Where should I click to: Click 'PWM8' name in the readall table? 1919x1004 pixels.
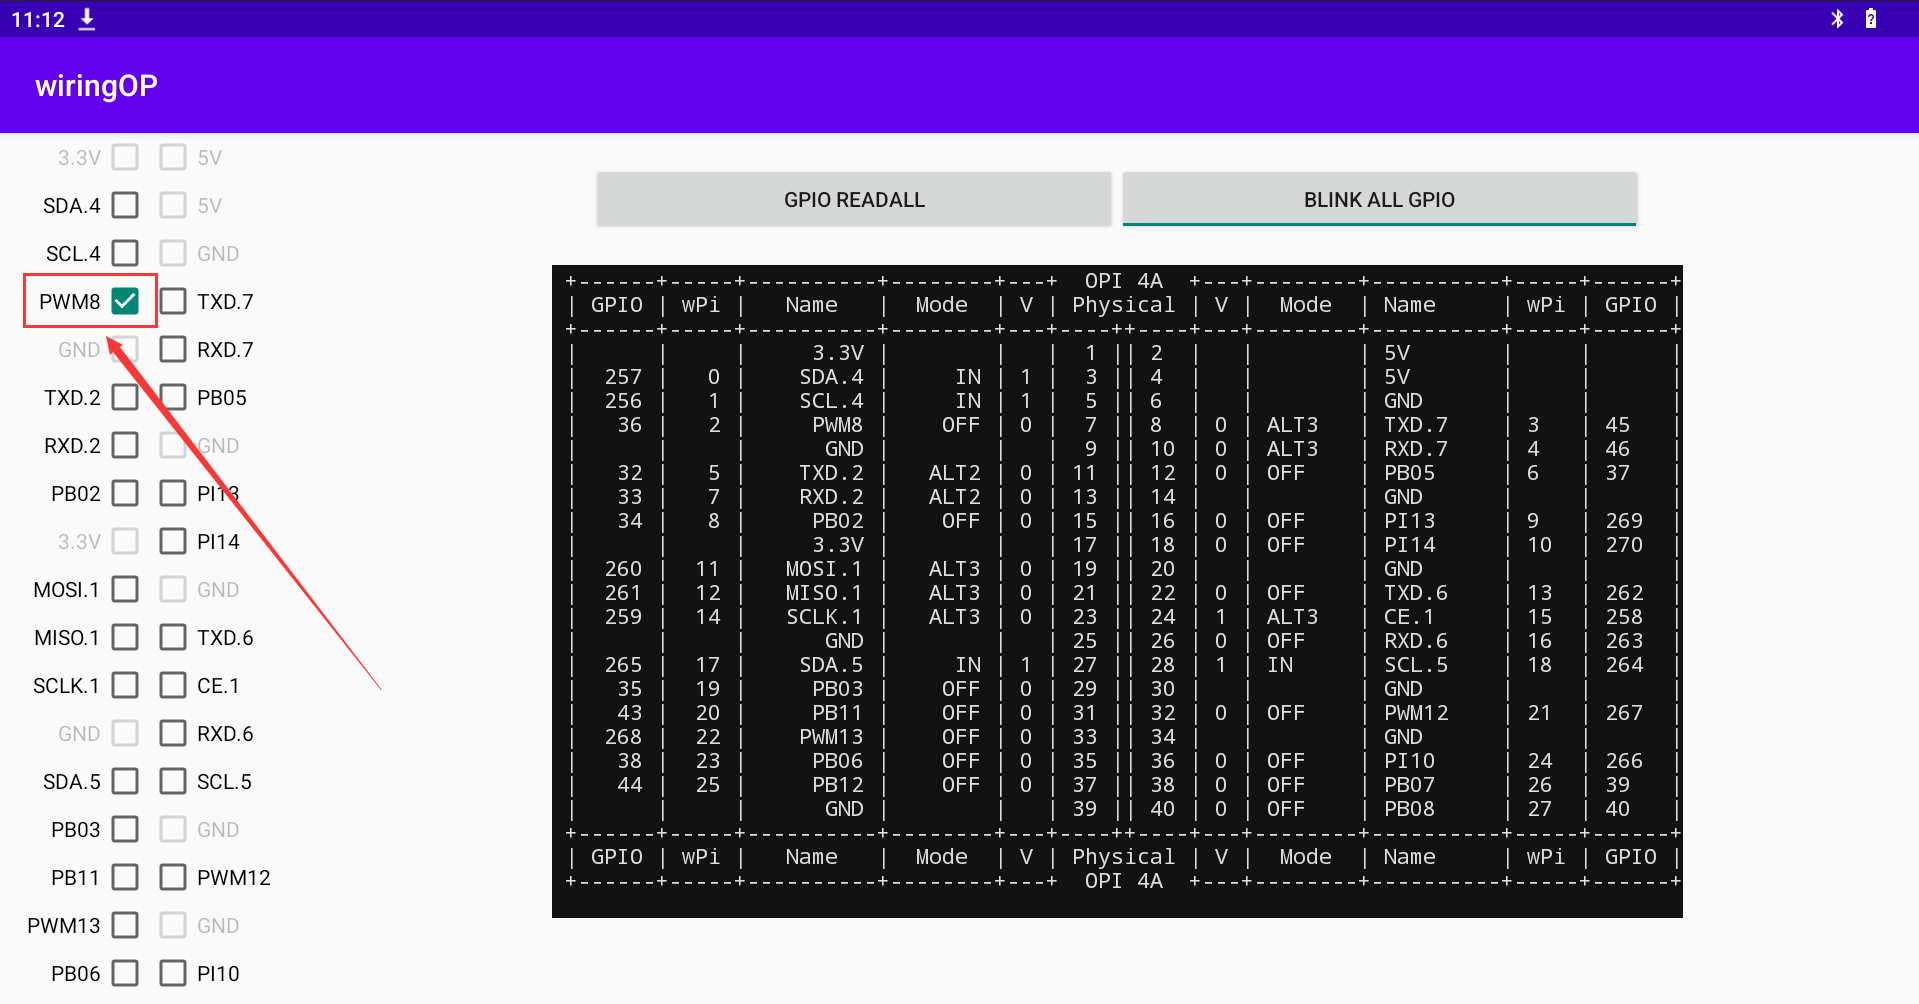click(837, 425)
